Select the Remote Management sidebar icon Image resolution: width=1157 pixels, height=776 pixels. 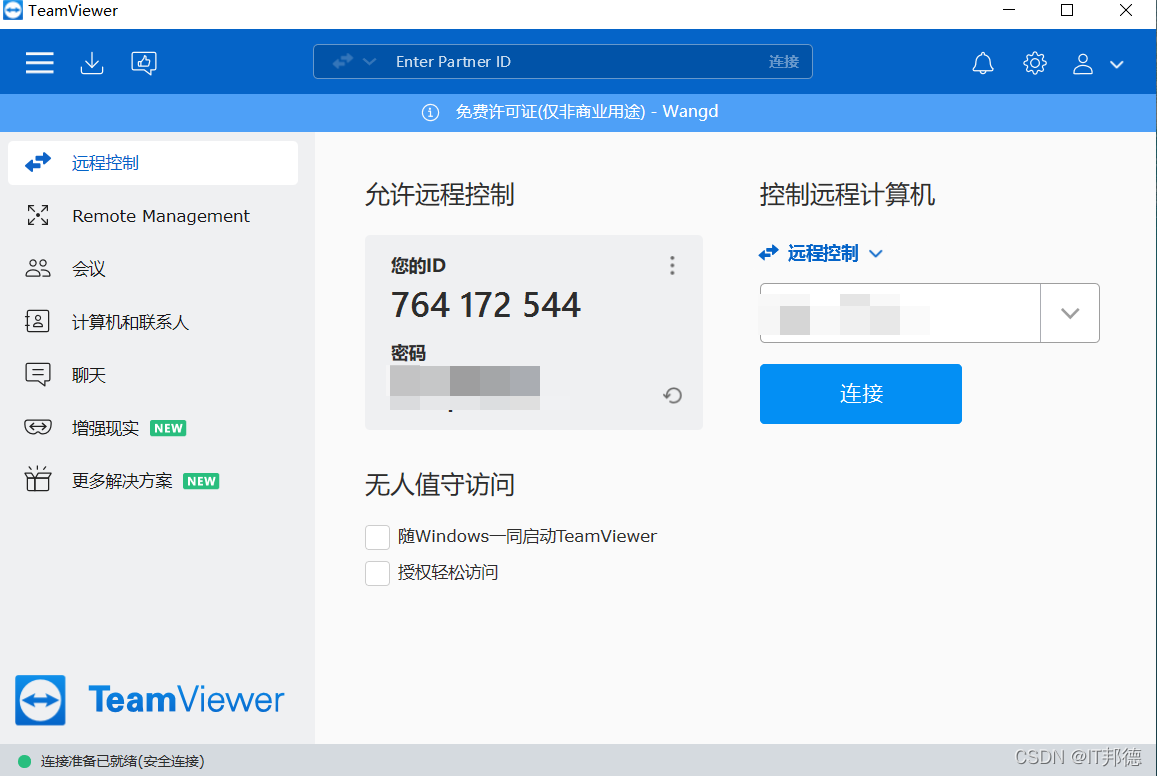(37, 215)
